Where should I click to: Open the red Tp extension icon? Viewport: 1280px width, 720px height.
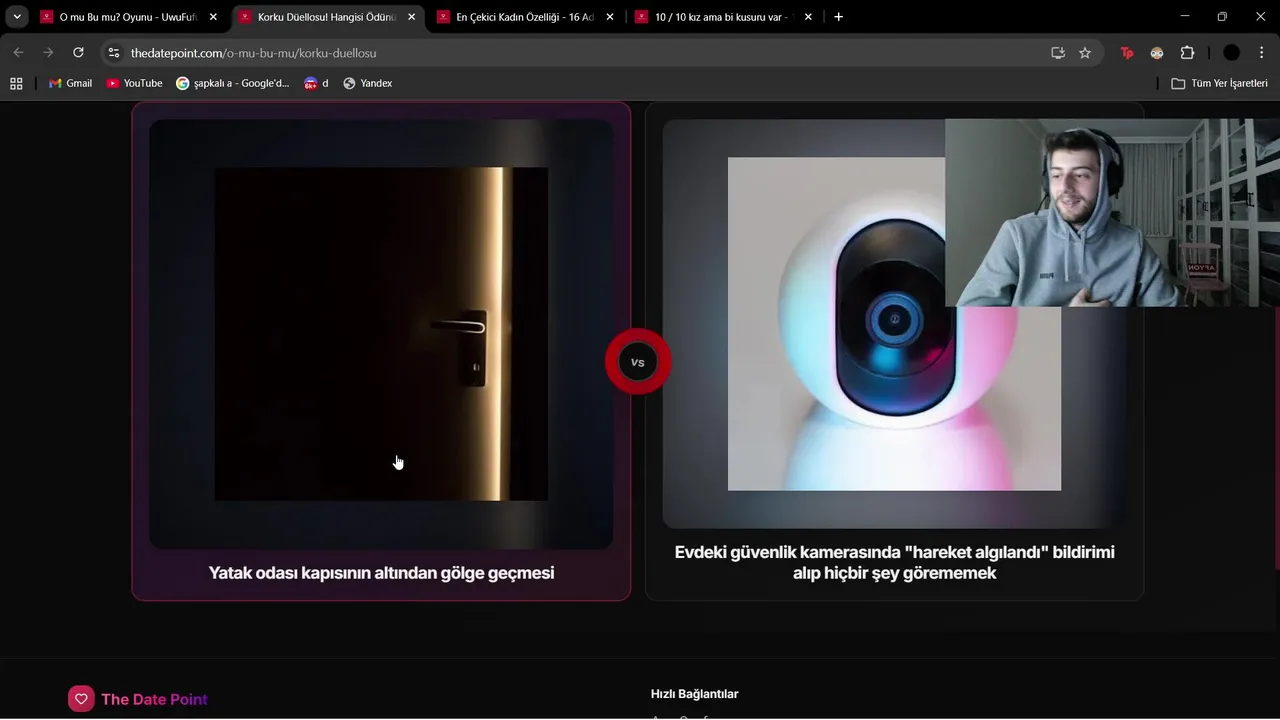pyautogui.click(x=1127, y=53)
